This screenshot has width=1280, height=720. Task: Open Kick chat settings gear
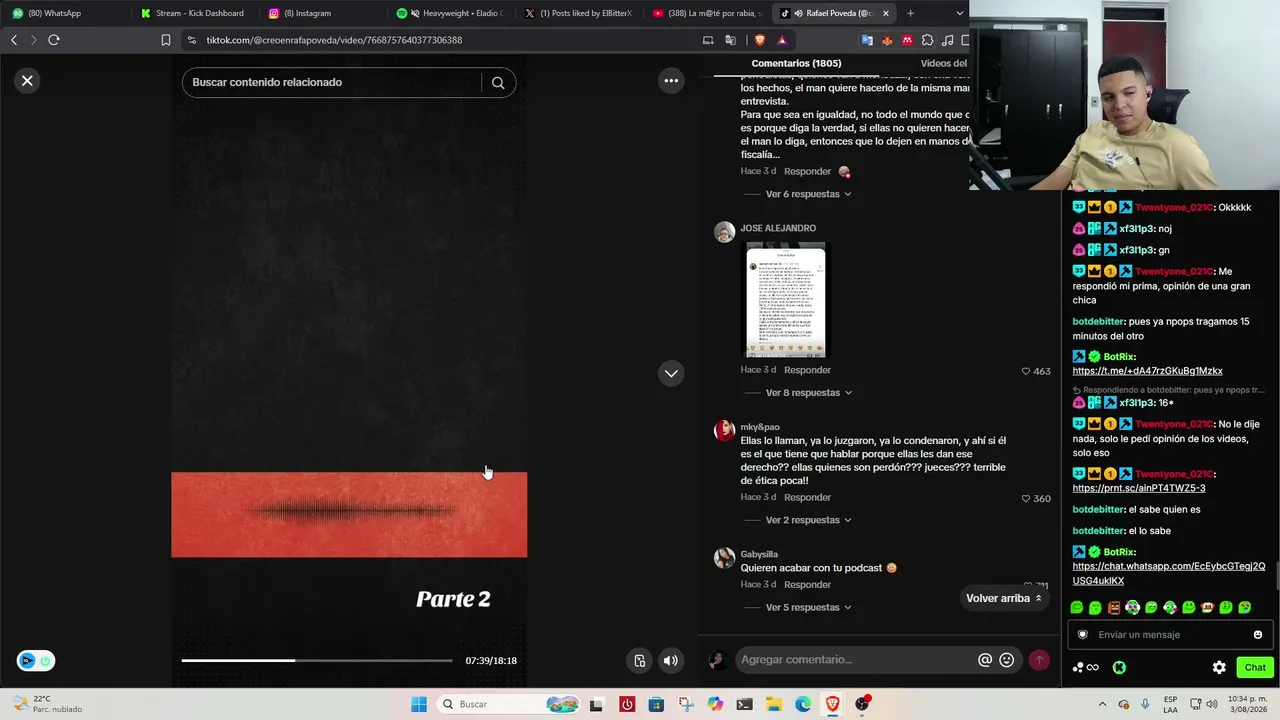1219,667
